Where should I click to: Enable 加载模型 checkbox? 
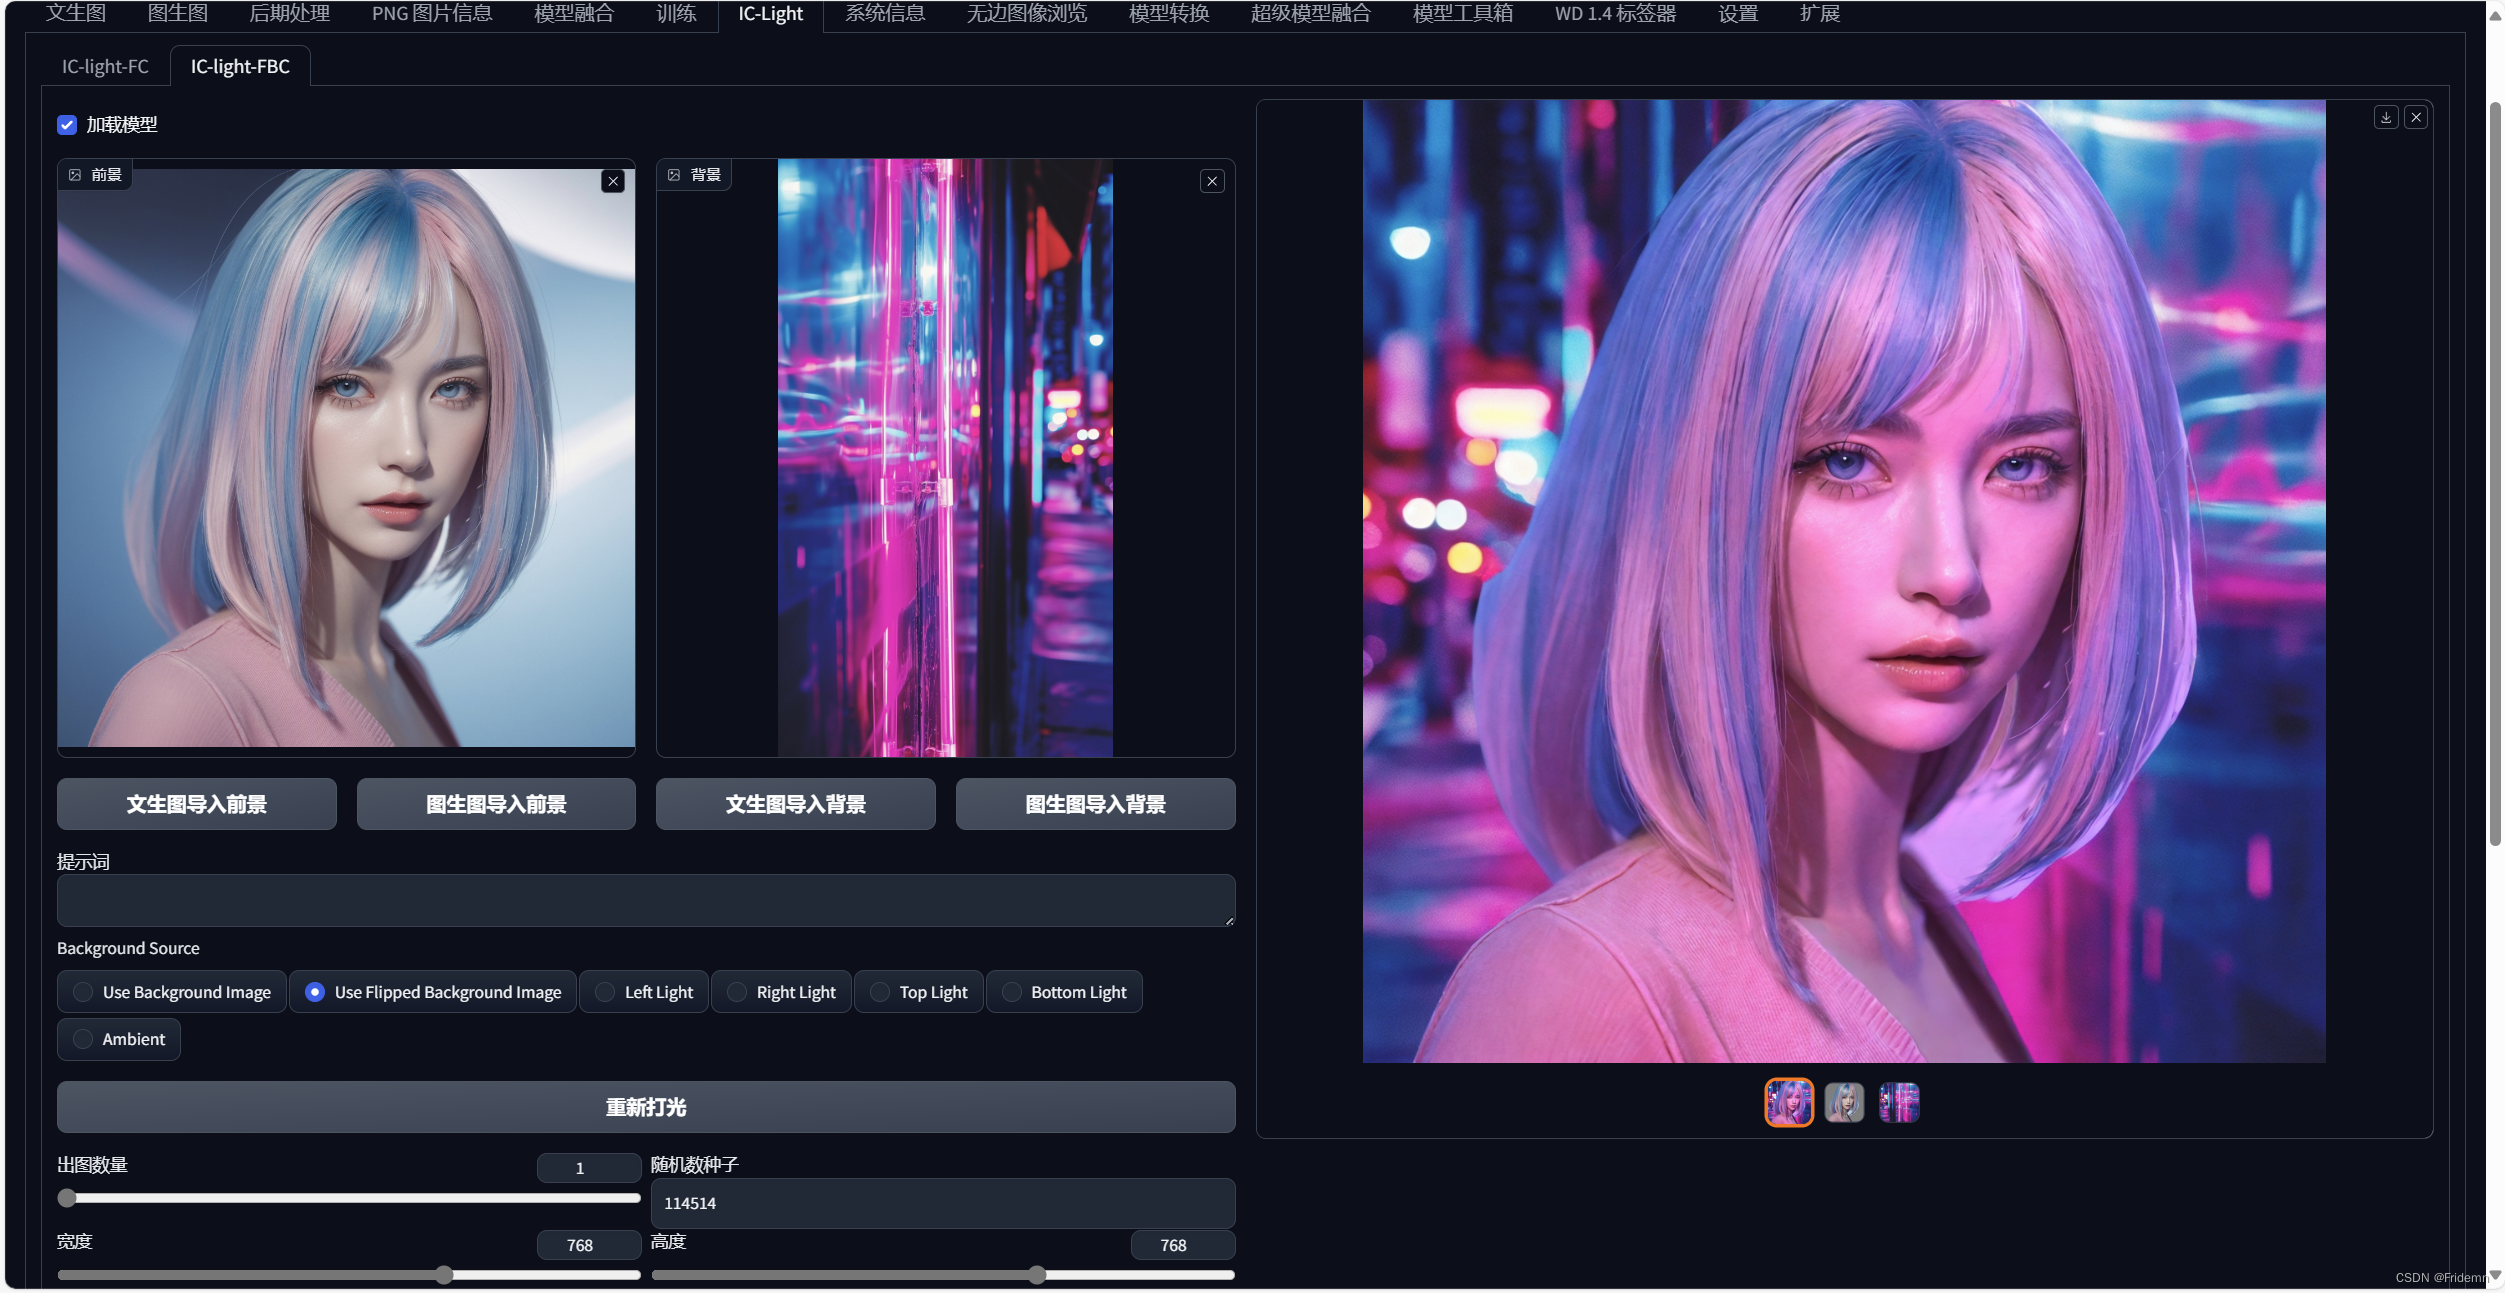click(66, 125)
